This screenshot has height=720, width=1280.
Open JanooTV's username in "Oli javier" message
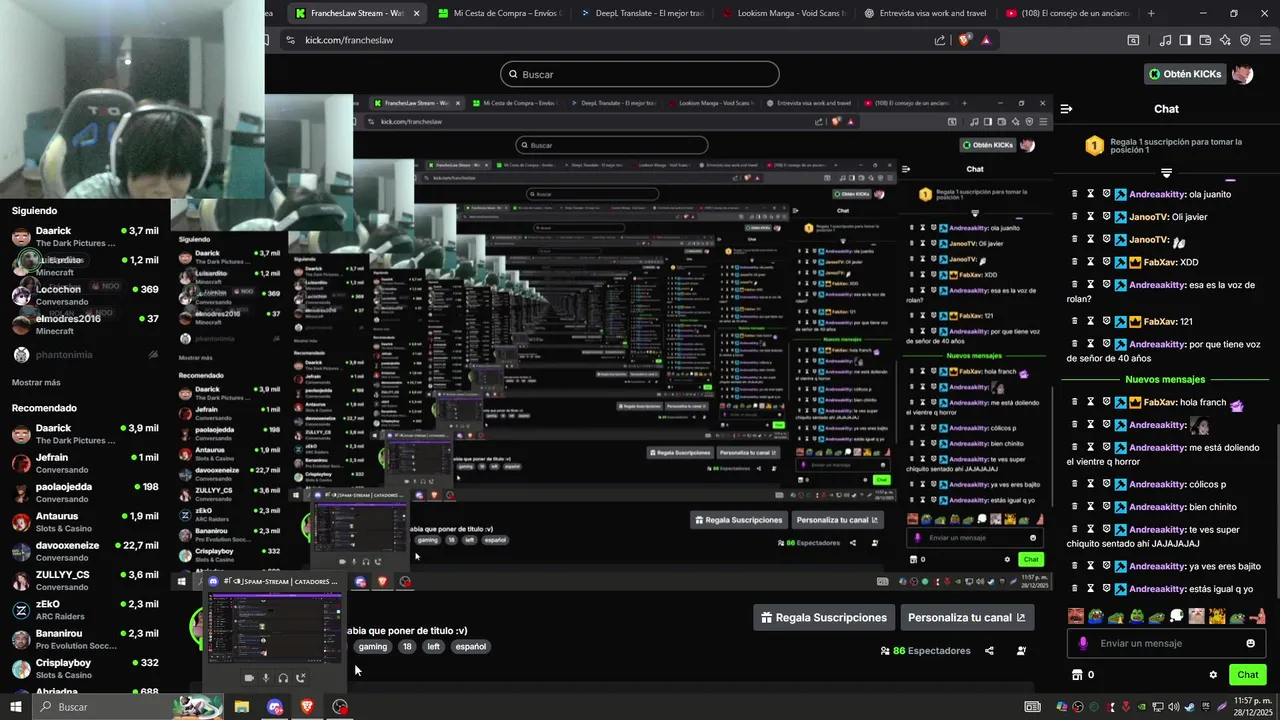[x=1149, y=216]
